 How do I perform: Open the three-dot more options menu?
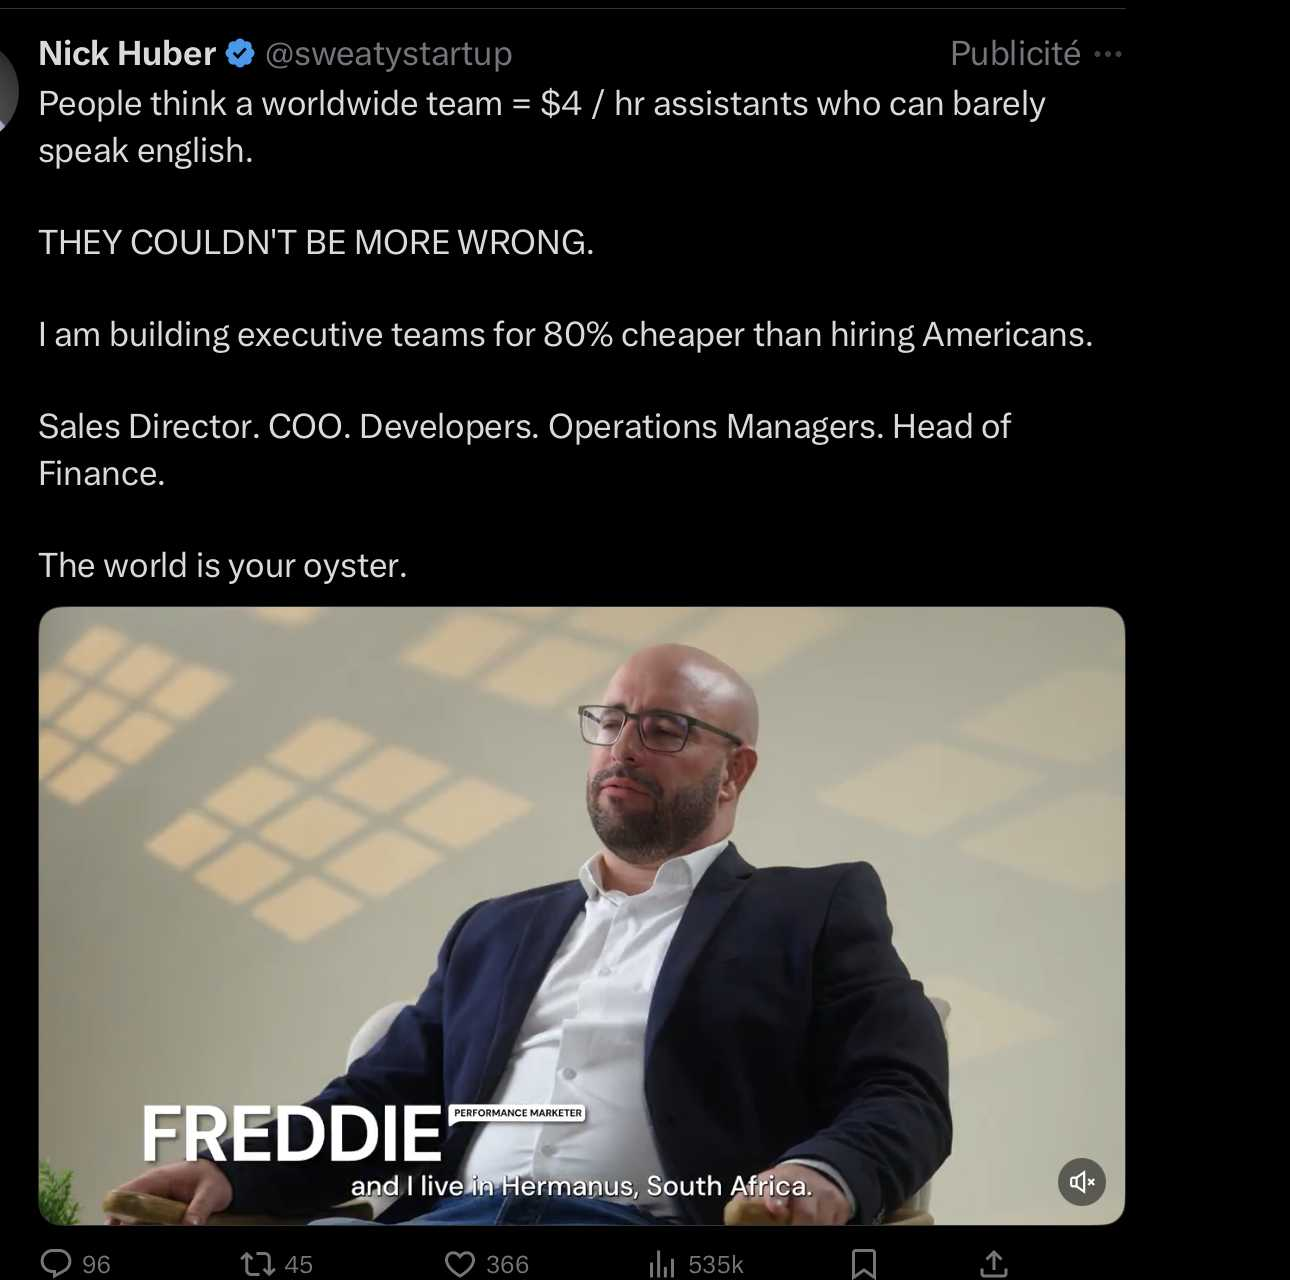(1108, 54)
